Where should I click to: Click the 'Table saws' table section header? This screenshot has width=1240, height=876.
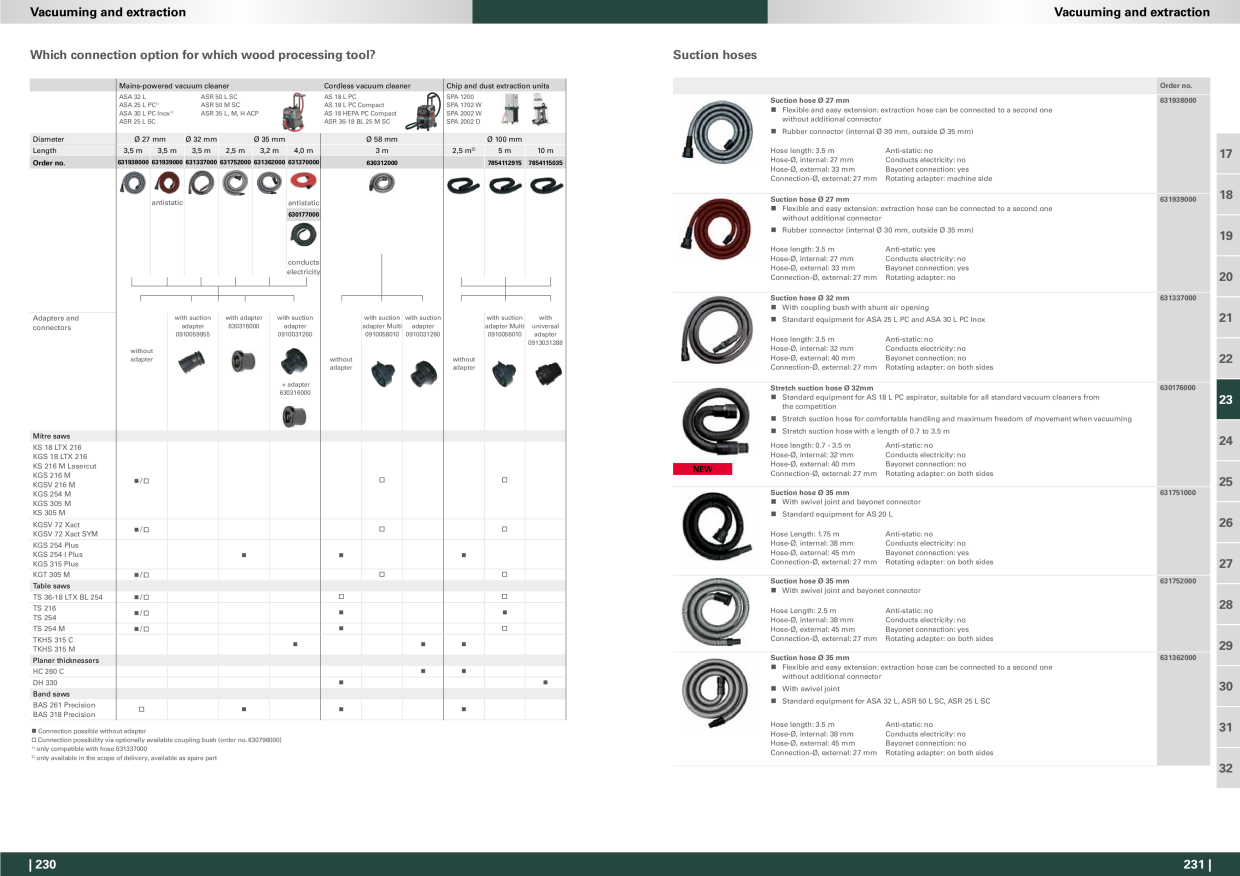pos(298,585)
